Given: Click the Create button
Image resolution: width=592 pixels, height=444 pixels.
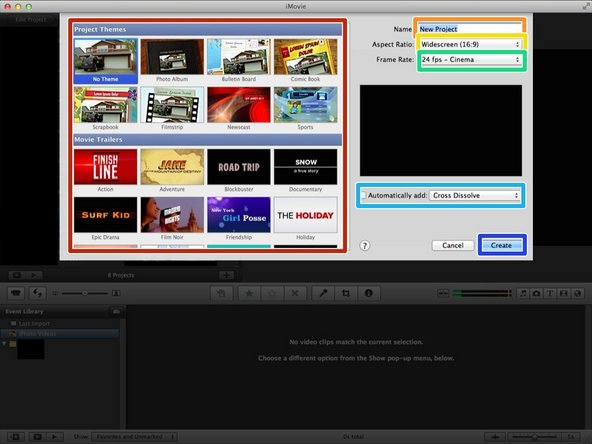Looking at the screenshot, I should tap(501, 245).
